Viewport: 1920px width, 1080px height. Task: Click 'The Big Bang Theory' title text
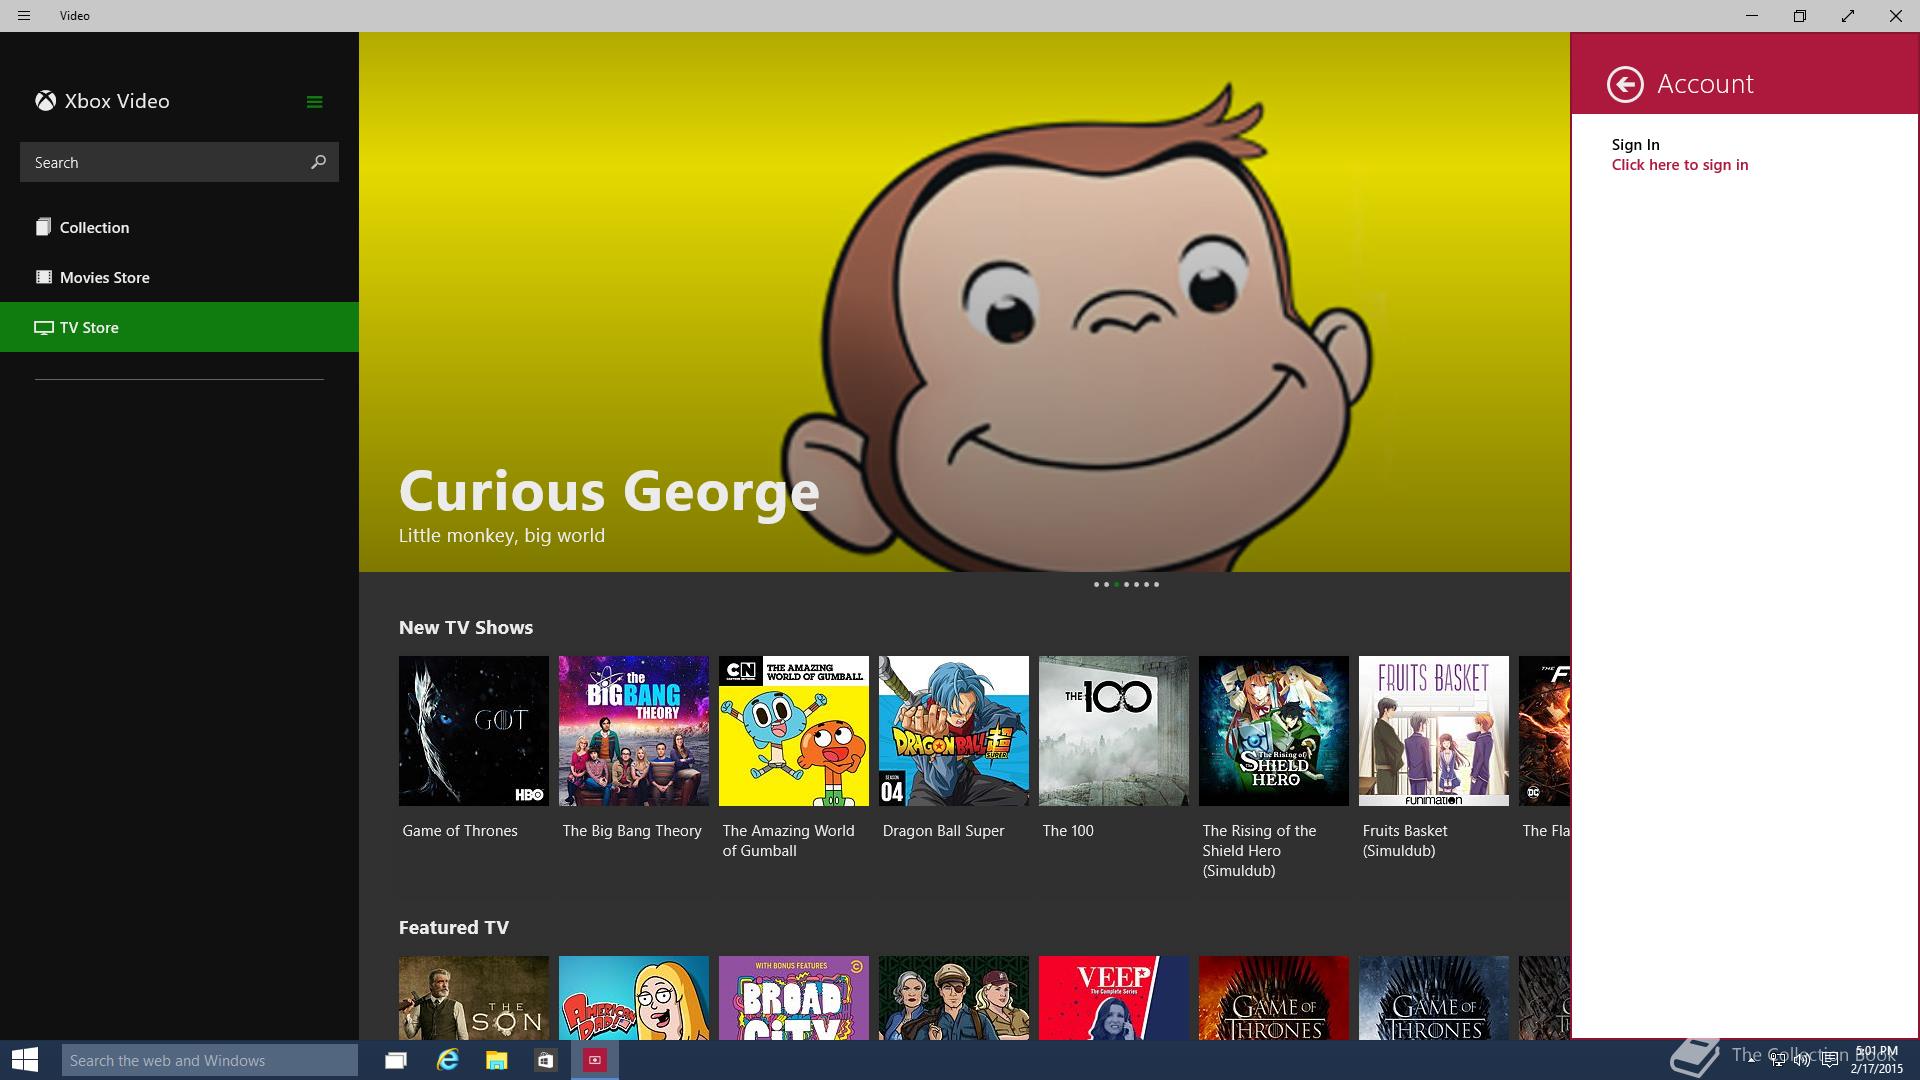click(632, 831)
